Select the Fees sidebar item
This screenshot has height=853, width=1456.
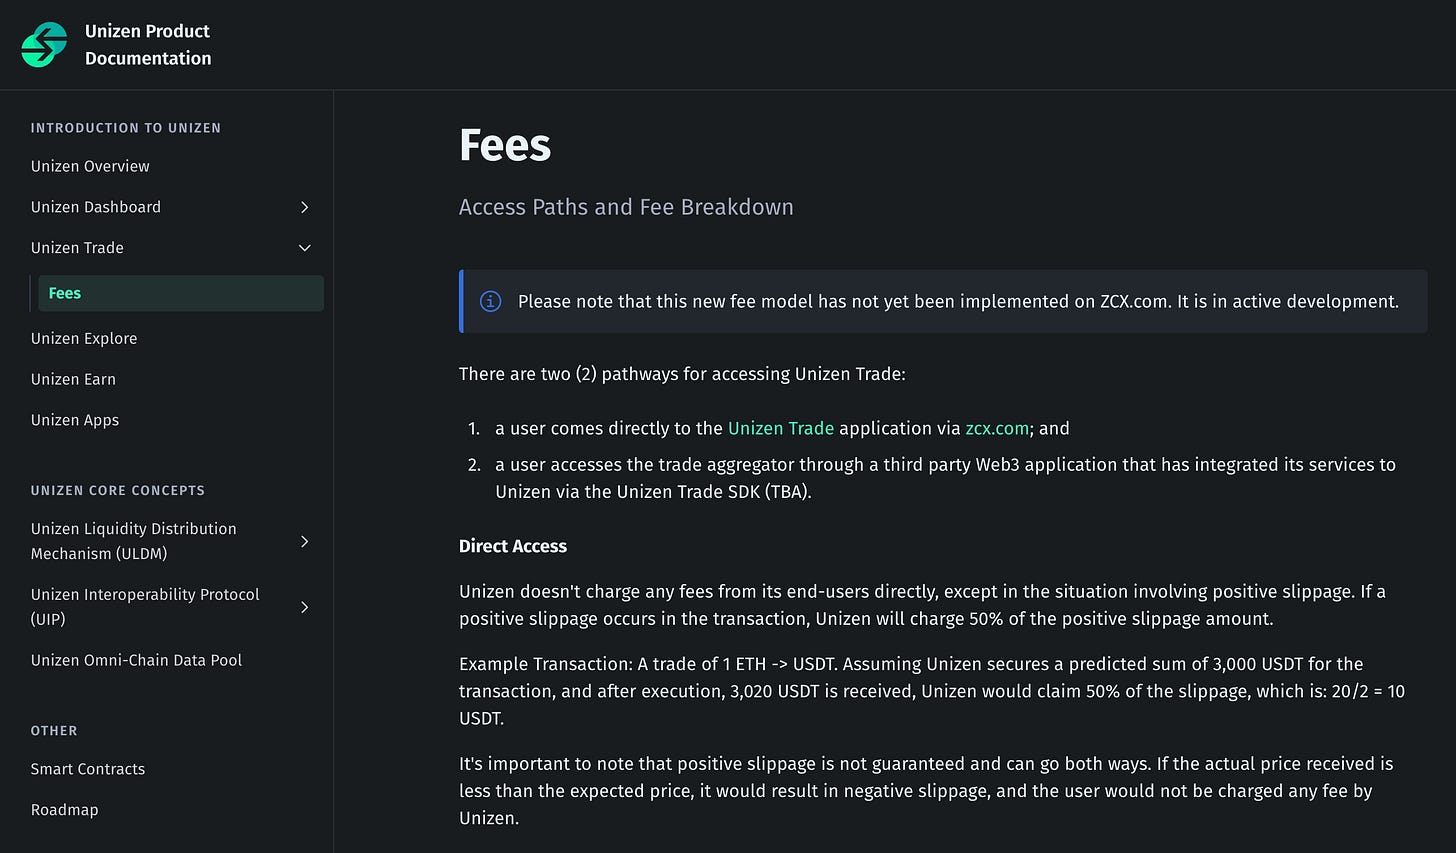pyautogui.click(x=65, y=293)
